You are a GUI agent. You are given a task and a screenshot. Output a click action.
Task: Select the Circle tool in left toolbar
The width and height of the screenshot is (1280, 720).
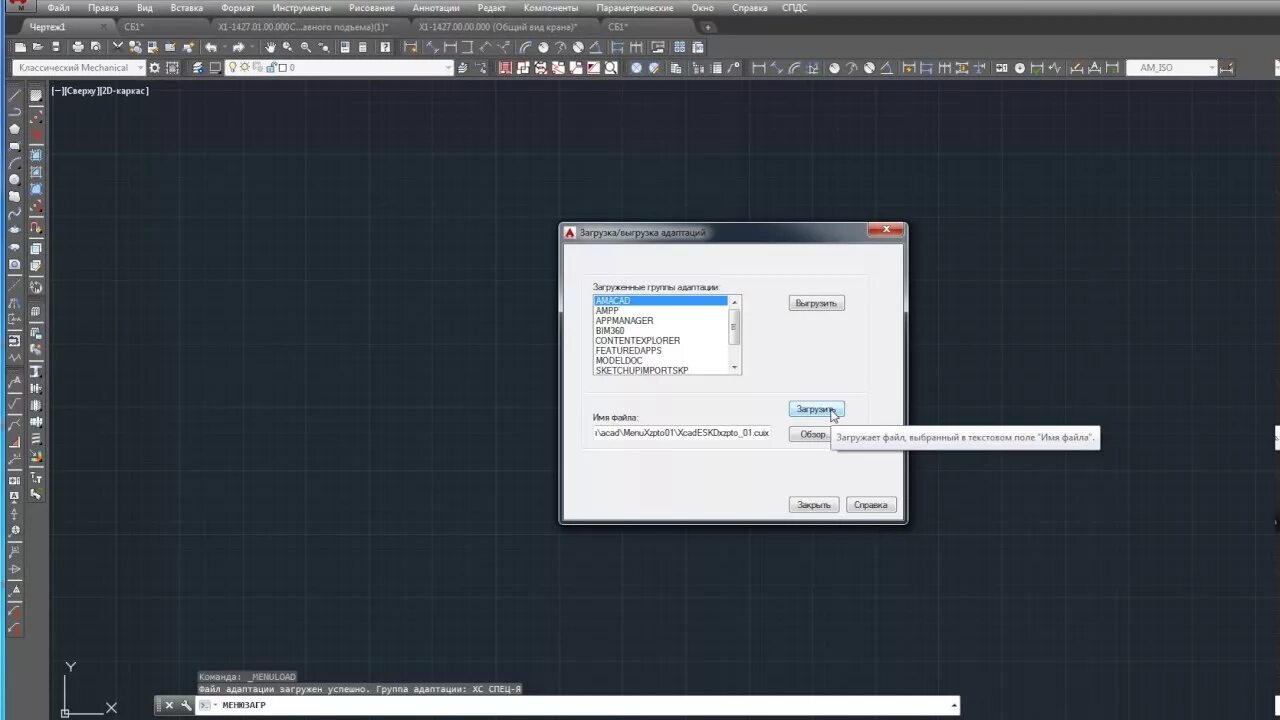pyautogui.click(x=14, y=180)
